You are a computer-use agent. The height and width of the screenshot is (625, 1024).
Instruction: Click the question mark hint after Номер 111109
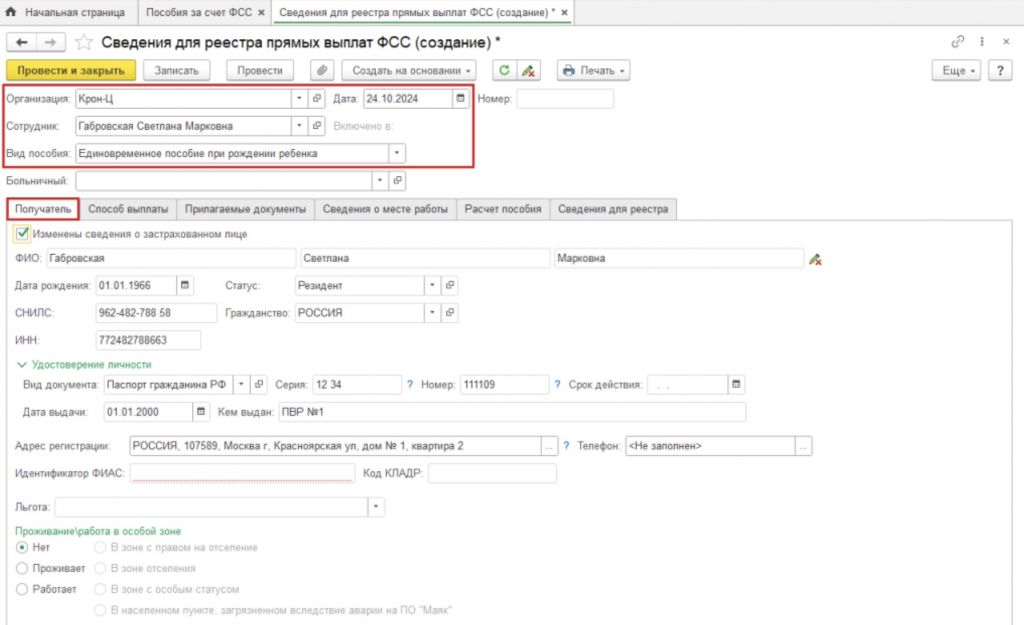[557, 385]
